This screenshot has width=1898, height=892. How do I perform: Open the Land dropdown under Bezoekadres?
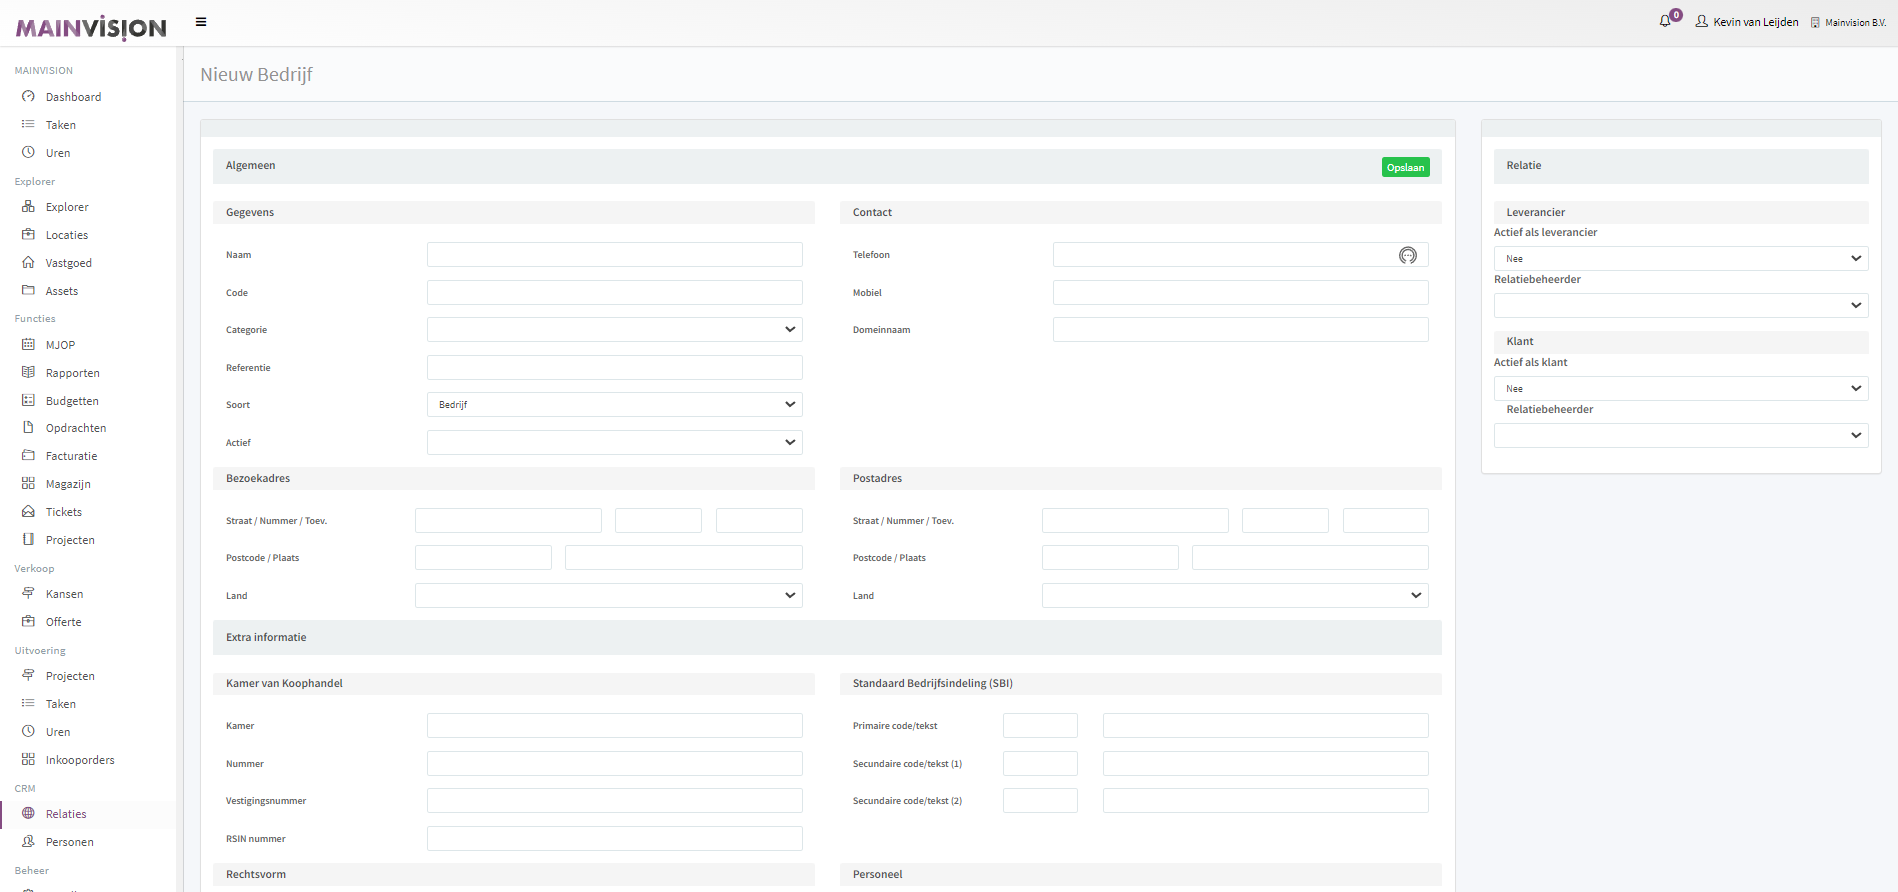point(608,596)
